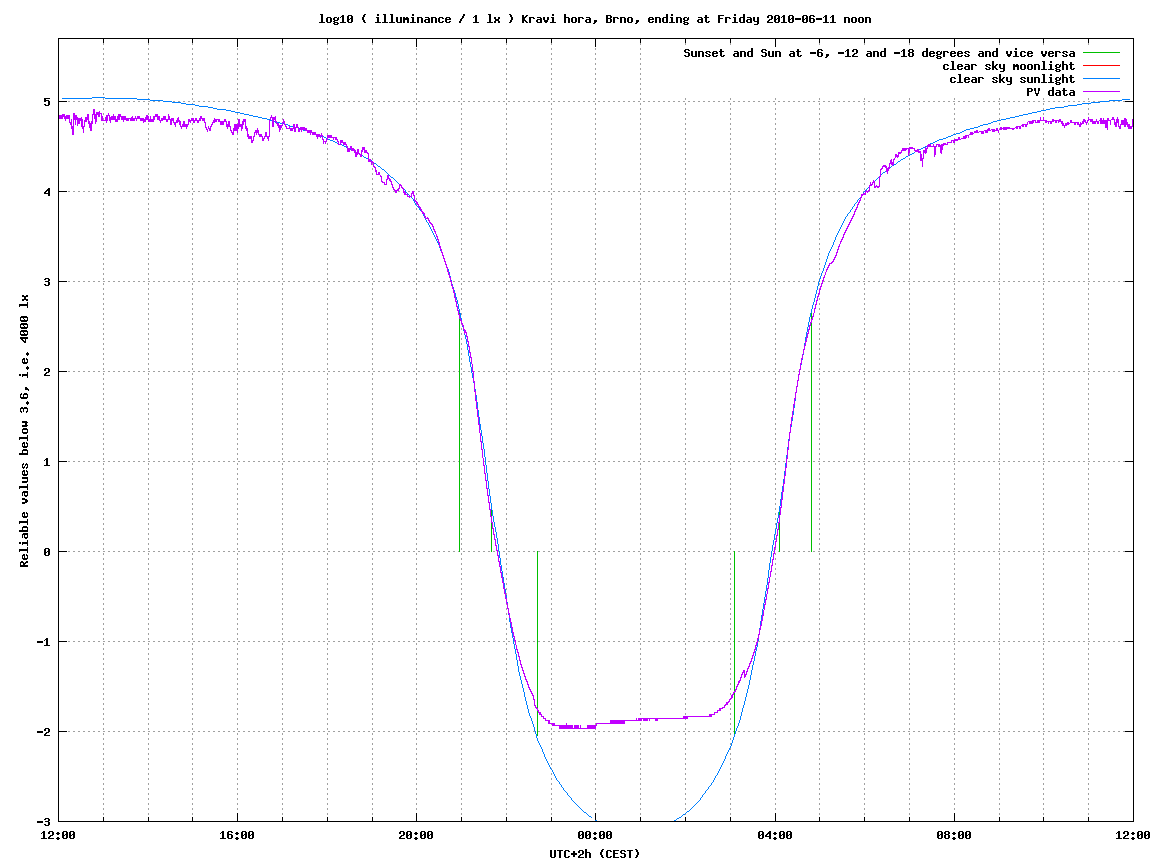
Task: Click the 00:00 x-axis tick label
Action: 595,835
